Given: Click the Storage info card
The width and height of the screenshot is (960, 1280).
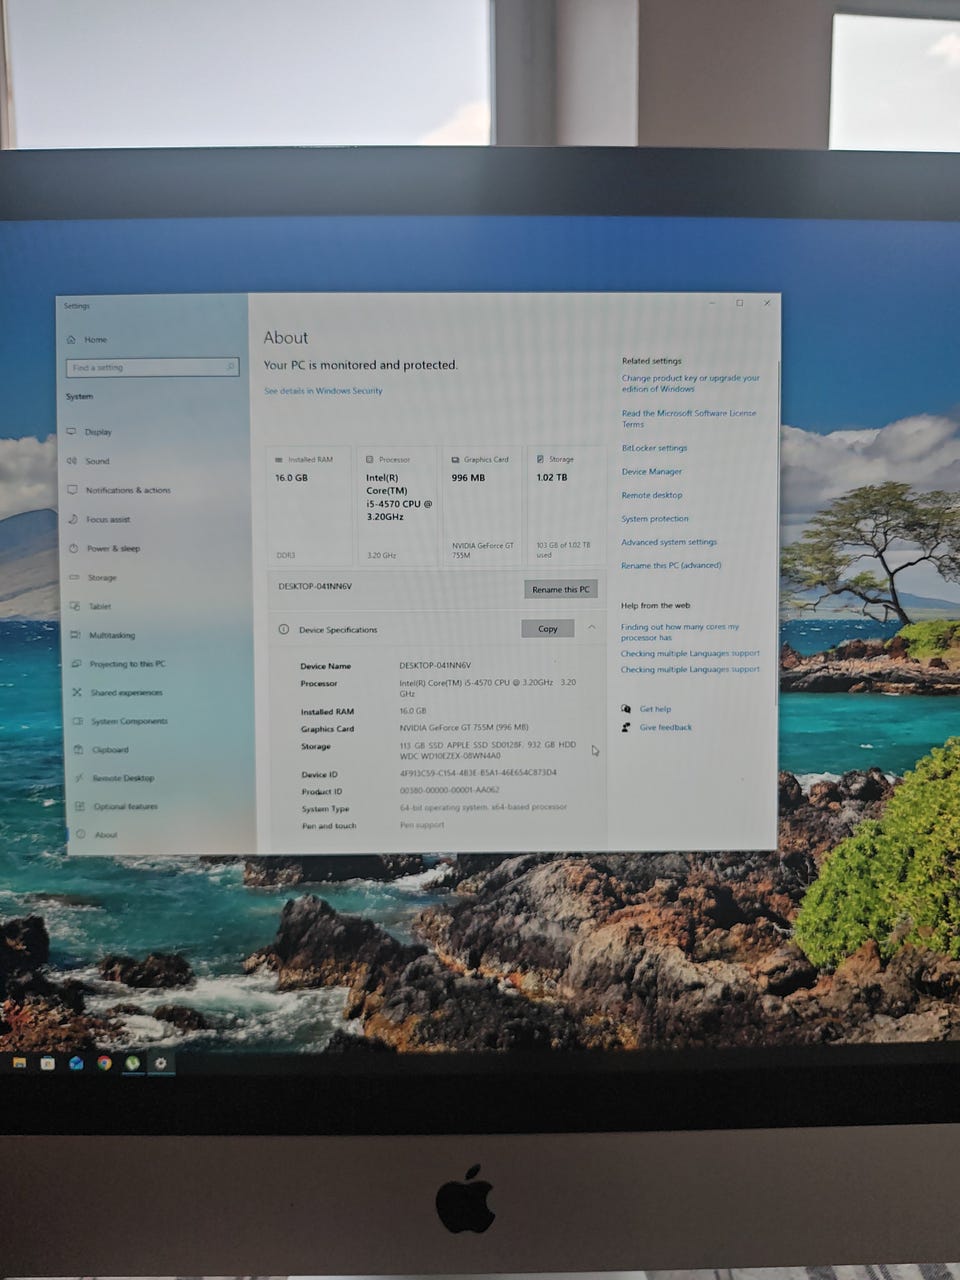Looking at the screenshot, I should click(566, 506).
